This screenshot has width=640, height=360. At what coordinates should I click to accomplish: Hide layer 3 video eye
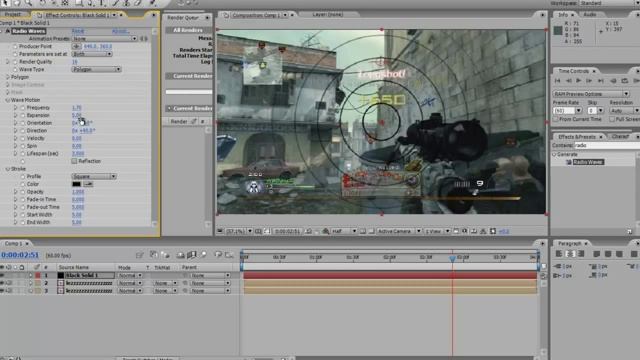(2, 291)
